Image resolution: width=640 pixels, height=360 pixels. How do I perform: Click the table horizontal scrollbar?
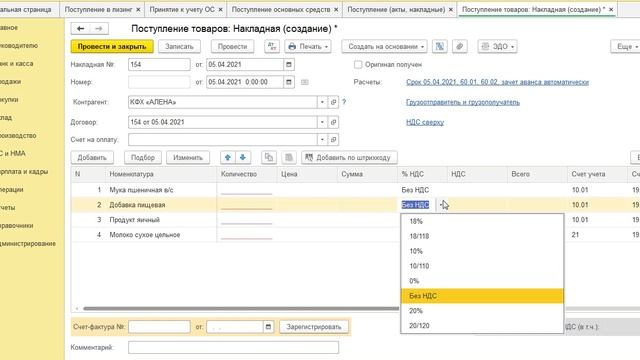pos(241,309)
